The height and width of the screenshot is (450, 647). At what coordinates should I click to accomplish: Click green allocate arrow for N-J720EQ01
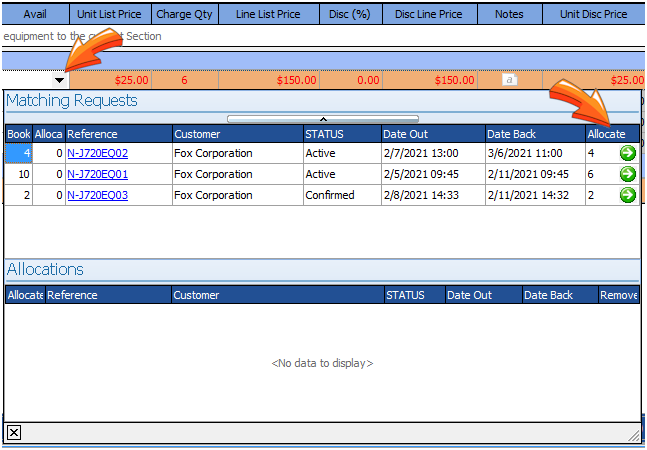(627, 174)
